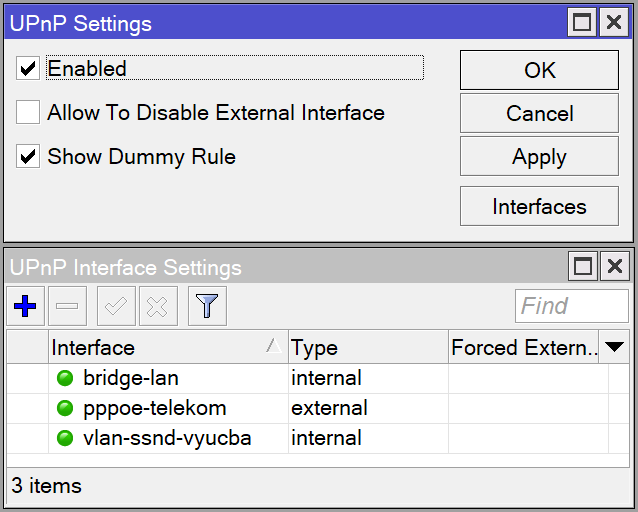The width and height of the screenshot is (638, 512).
Task: Enable Allow To Disable External Interface
Action: point(28,113)
